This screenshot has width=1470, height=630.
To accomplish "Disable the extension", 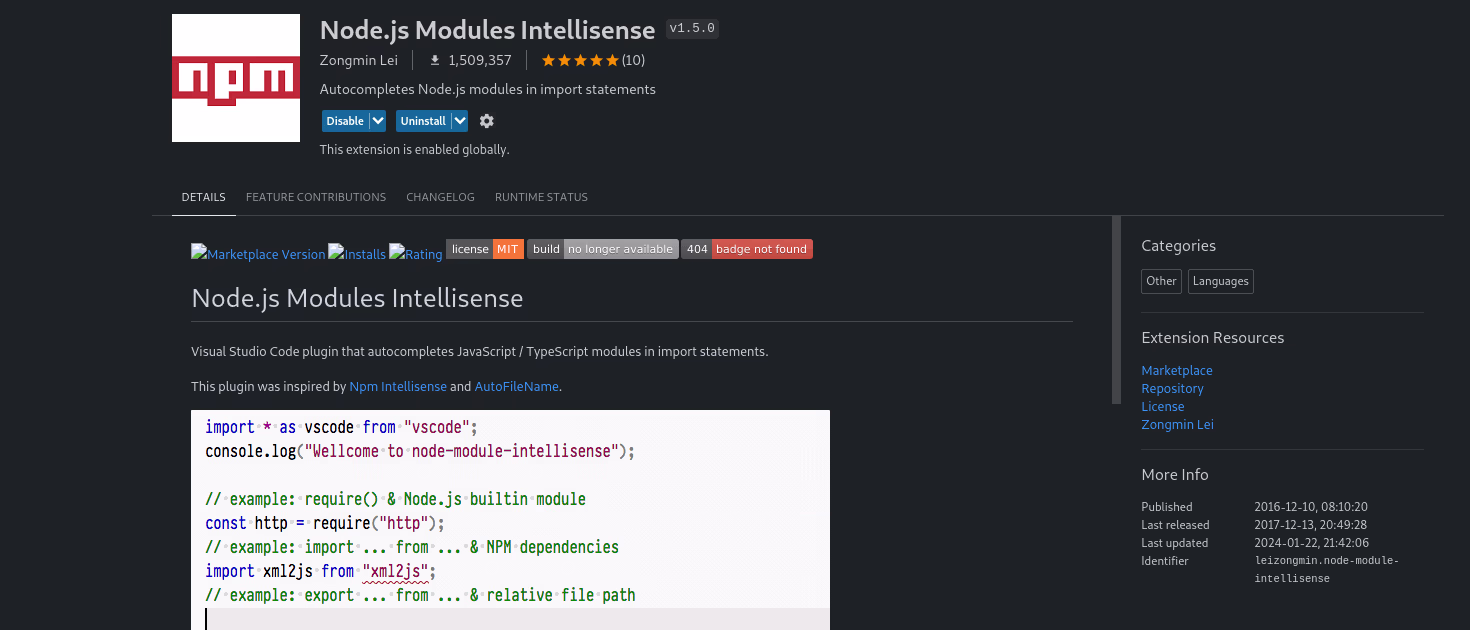I will click(x=345, y=121).
